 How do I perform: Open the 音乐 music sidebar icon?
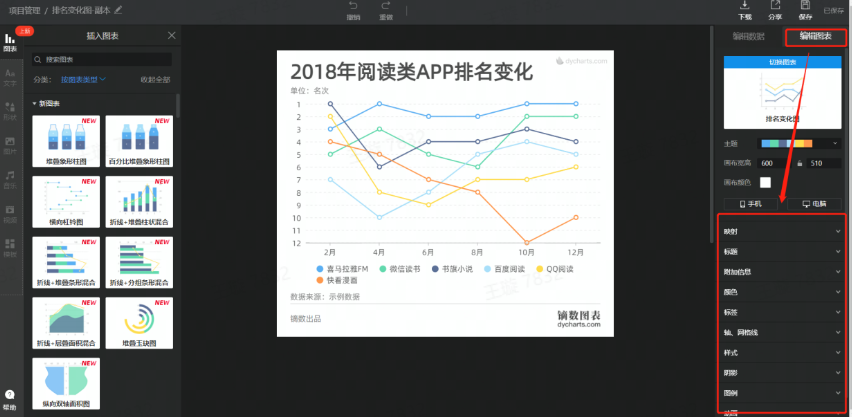10,179
